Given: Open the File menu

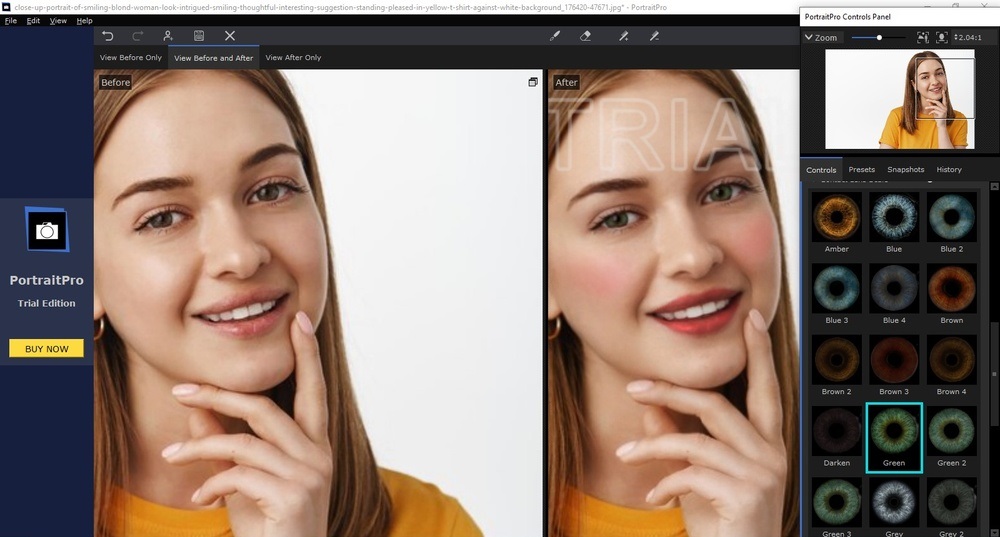Looking at the screenshot, I should tap(11, 20).
